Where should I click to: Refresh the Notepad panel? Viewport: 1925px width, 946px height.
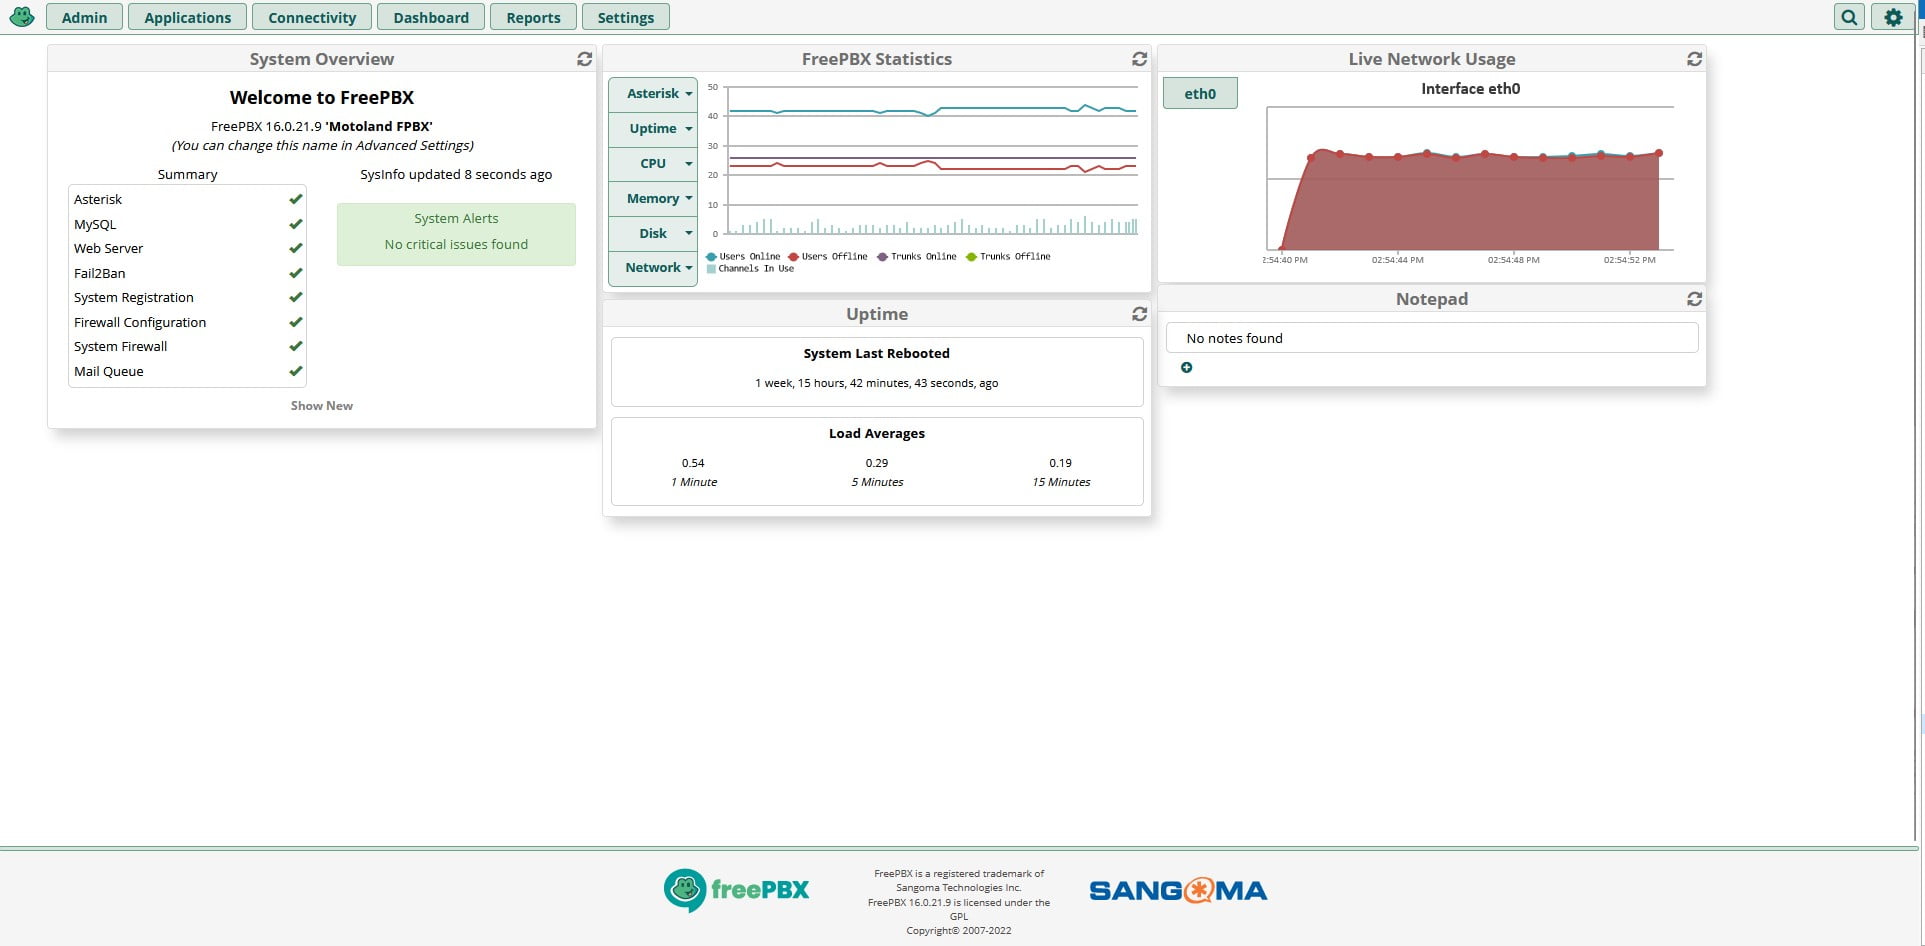pos(1694,299)
